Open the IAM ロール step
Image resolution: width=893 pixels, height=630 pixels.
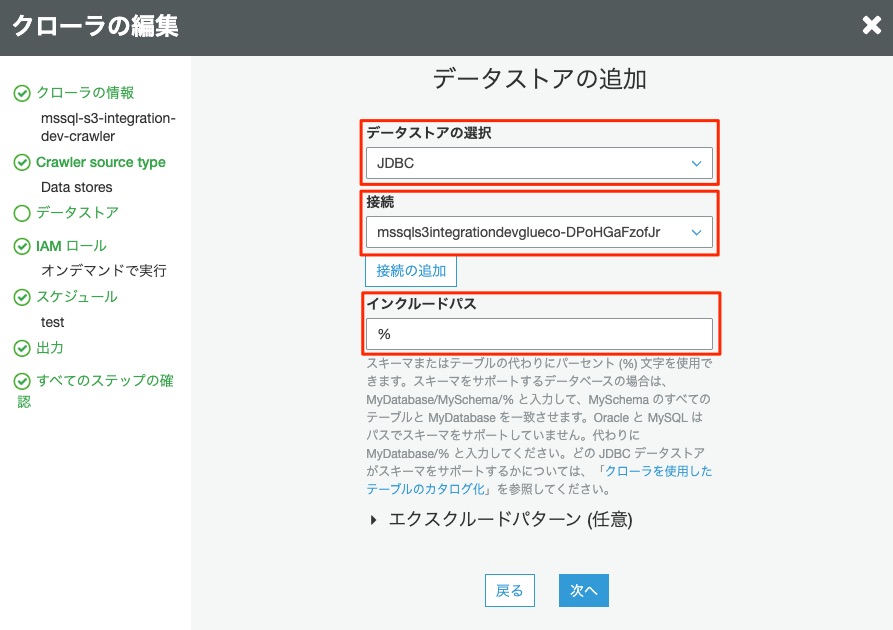(x=71, y=246)
